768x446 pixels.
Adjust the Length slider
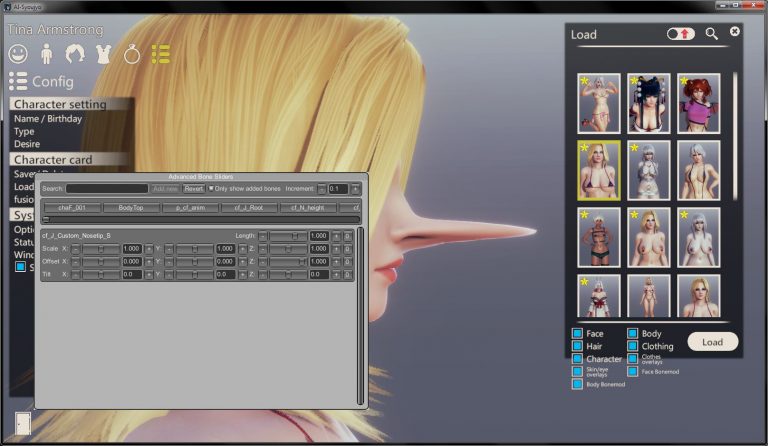[x=288, y=236]
